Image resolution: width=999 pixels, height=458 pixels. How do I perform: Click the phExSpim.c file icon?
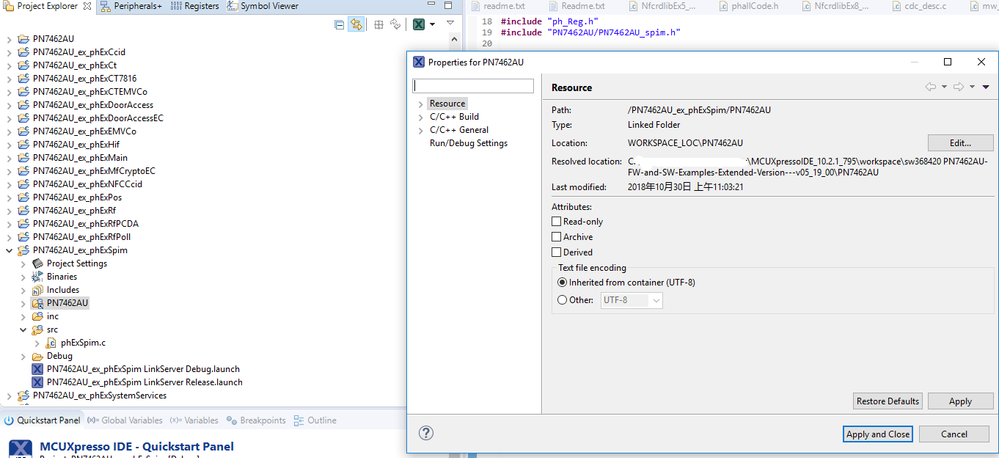52,343
